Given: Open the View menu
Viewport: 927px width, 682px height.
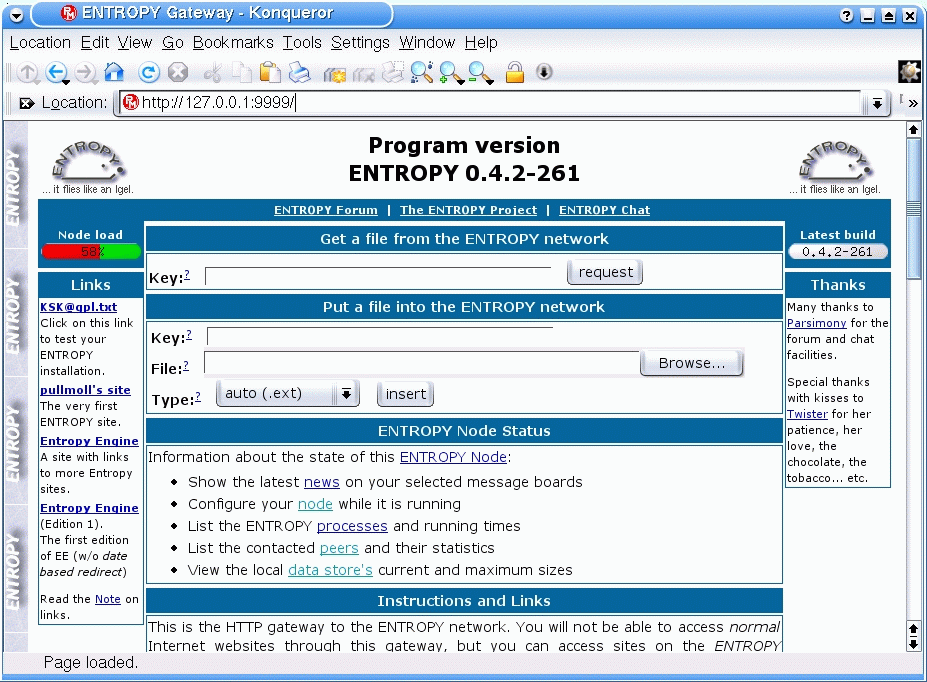Looking at the screenshot, I should [135, 43].
